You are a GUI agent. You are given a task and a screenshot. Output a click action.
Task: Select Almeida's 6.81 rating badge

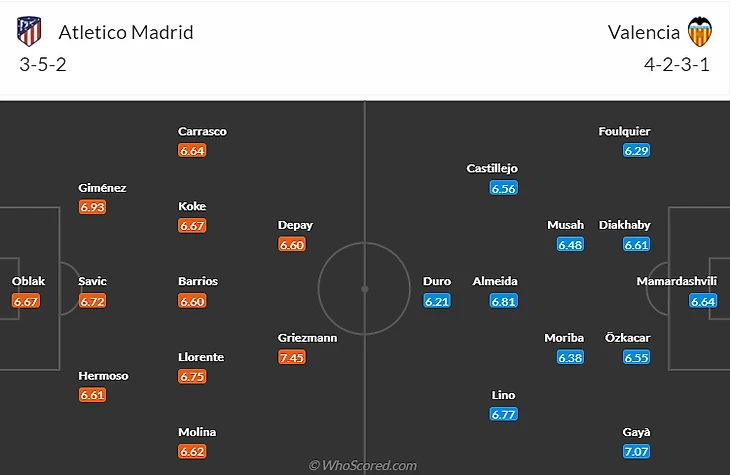click(x=504, y=301)
